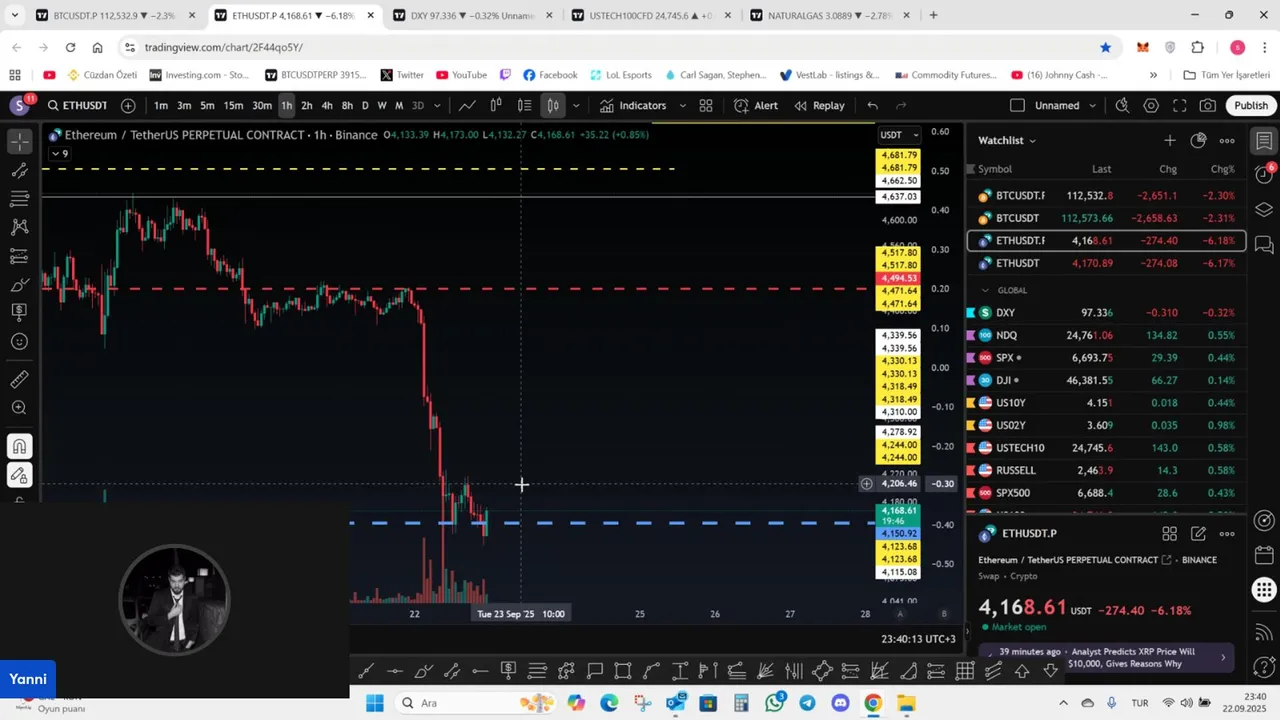Click the Publish button
This screenshot has height=720, width=1280.
coord(1250,105)
